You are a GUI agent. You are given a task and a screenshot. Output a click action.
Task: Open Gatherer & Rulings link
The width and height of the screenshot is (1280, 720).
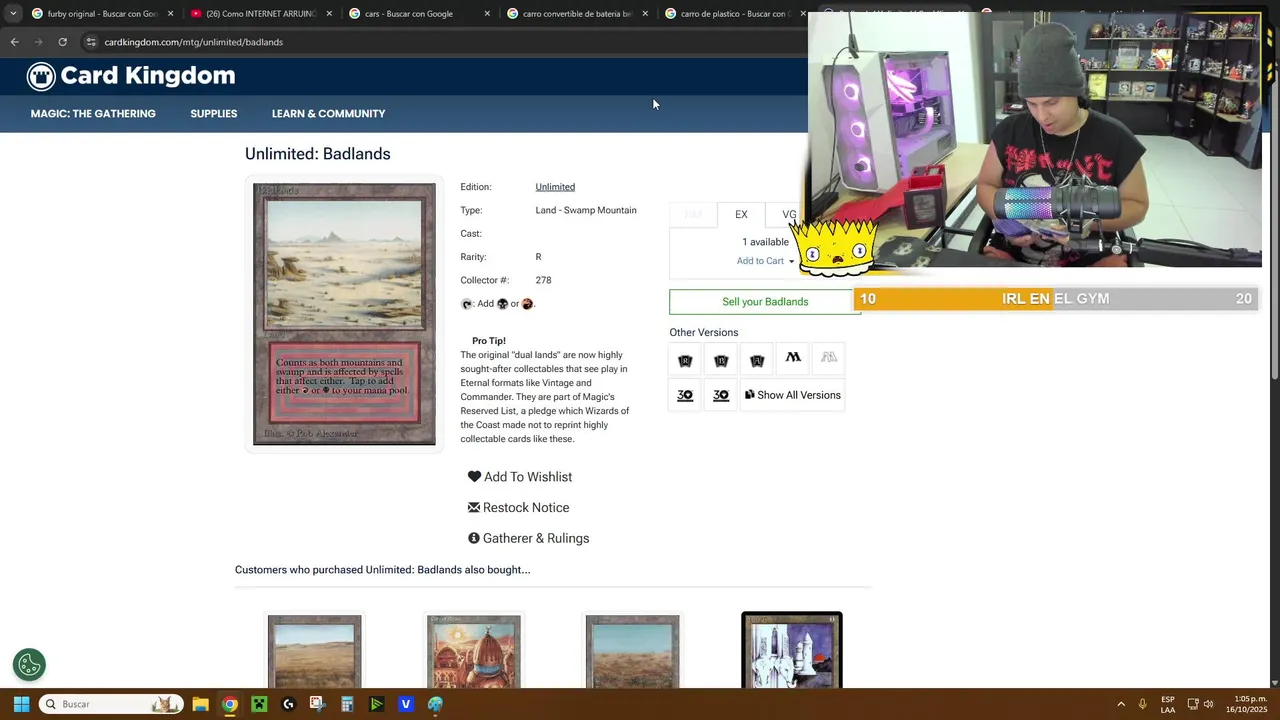pyautogui.click(x=528, y=538)
